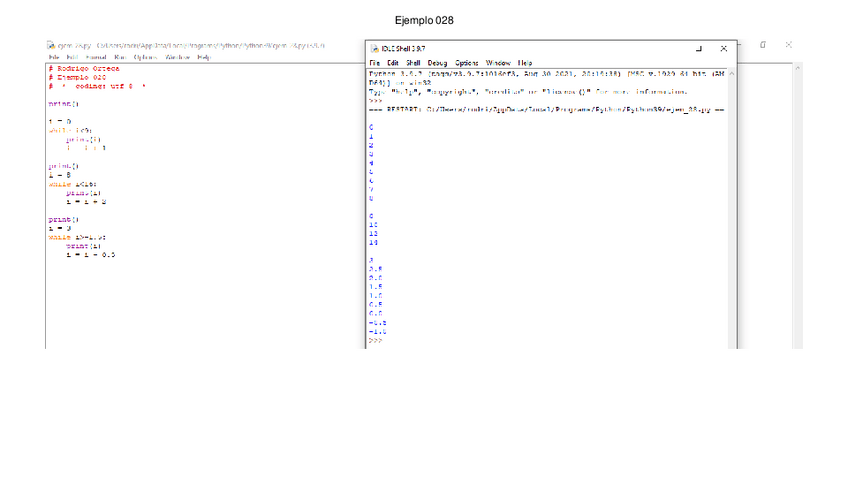Click the 'i = 3' assignment line
848x477 pixels.
(59, 228)
